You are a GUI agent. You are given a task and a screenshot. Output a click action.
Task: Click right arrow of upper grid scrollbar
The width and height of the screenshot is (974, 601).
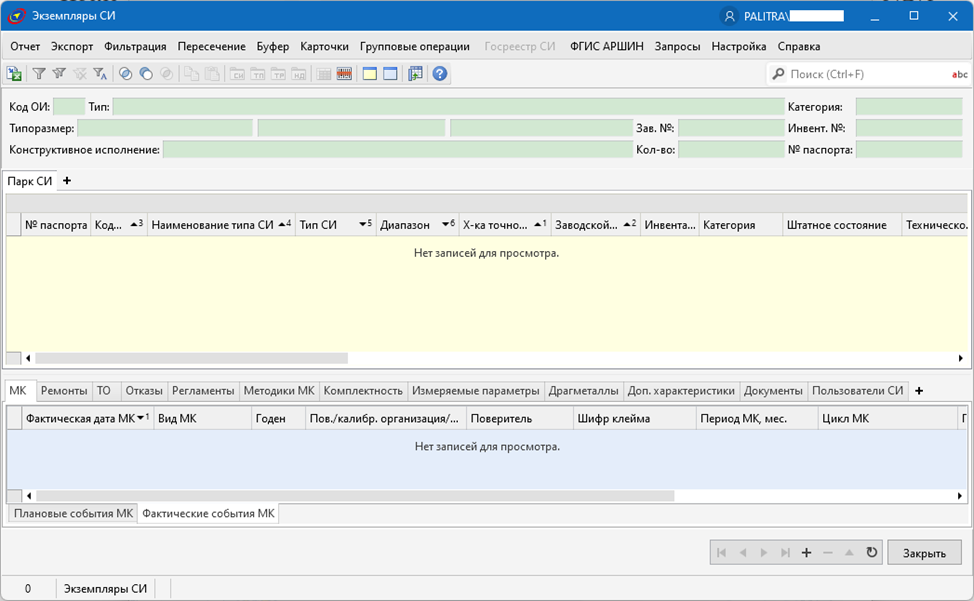[960, 358]
